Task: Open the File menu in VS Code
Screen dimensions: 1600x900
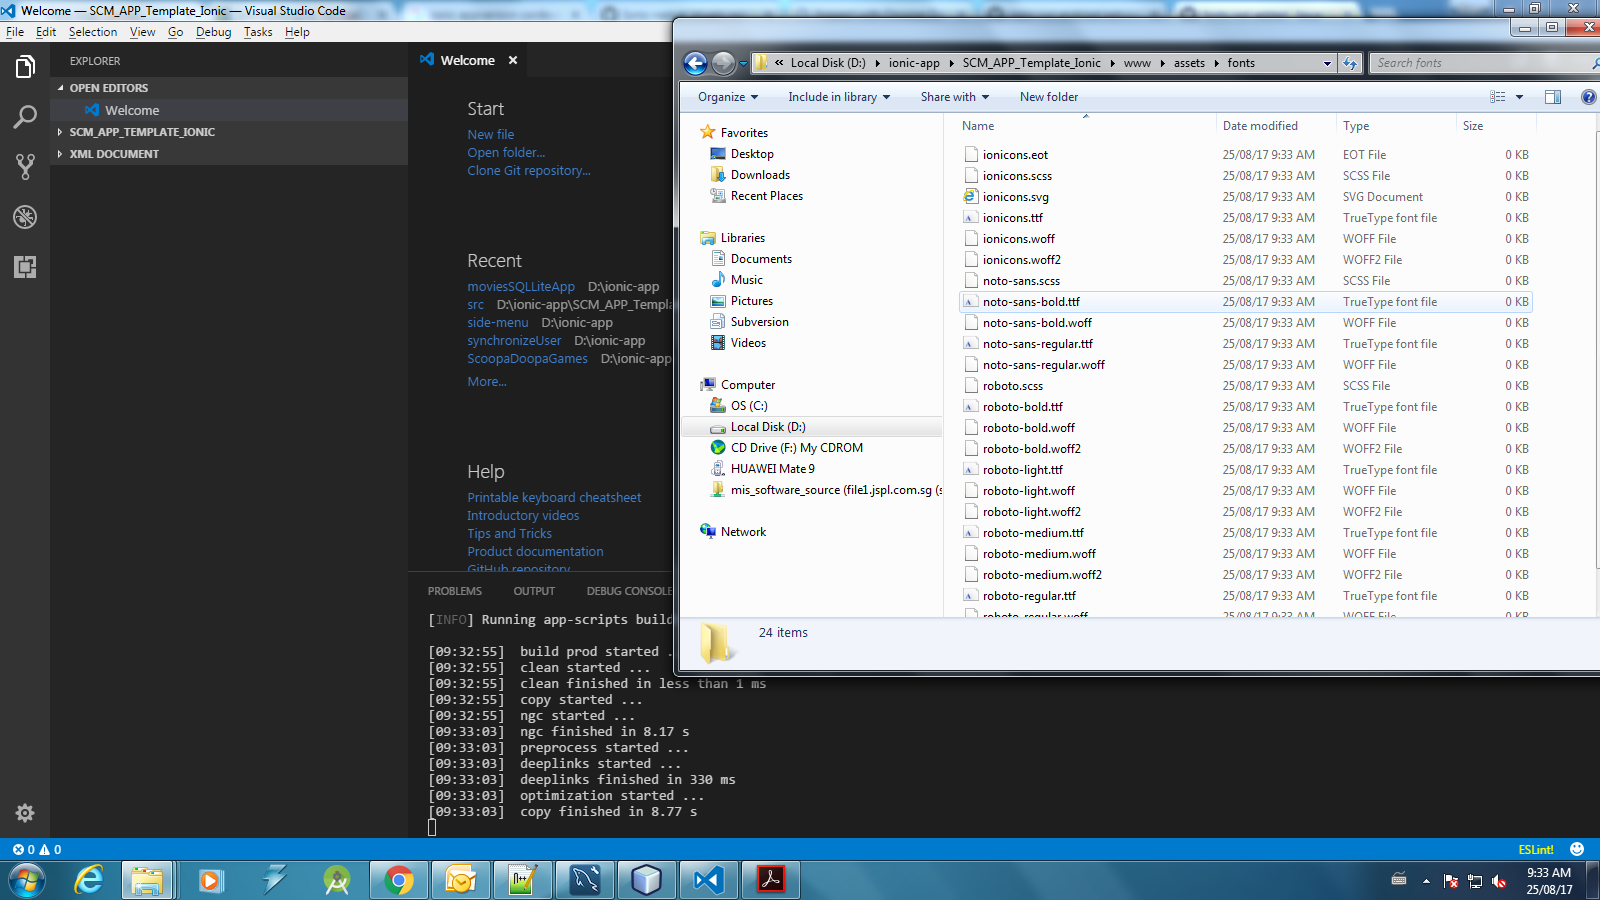Action: point(15,32)
